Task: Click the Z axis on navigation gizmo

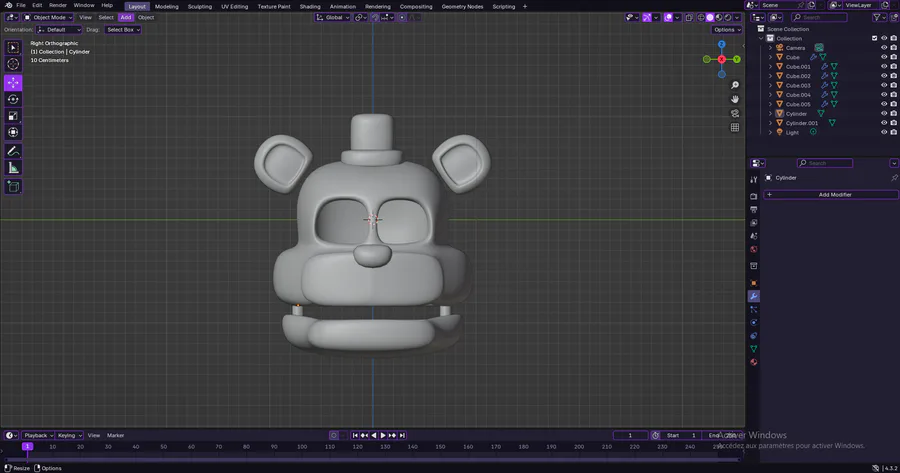Action: coord(721,44)
